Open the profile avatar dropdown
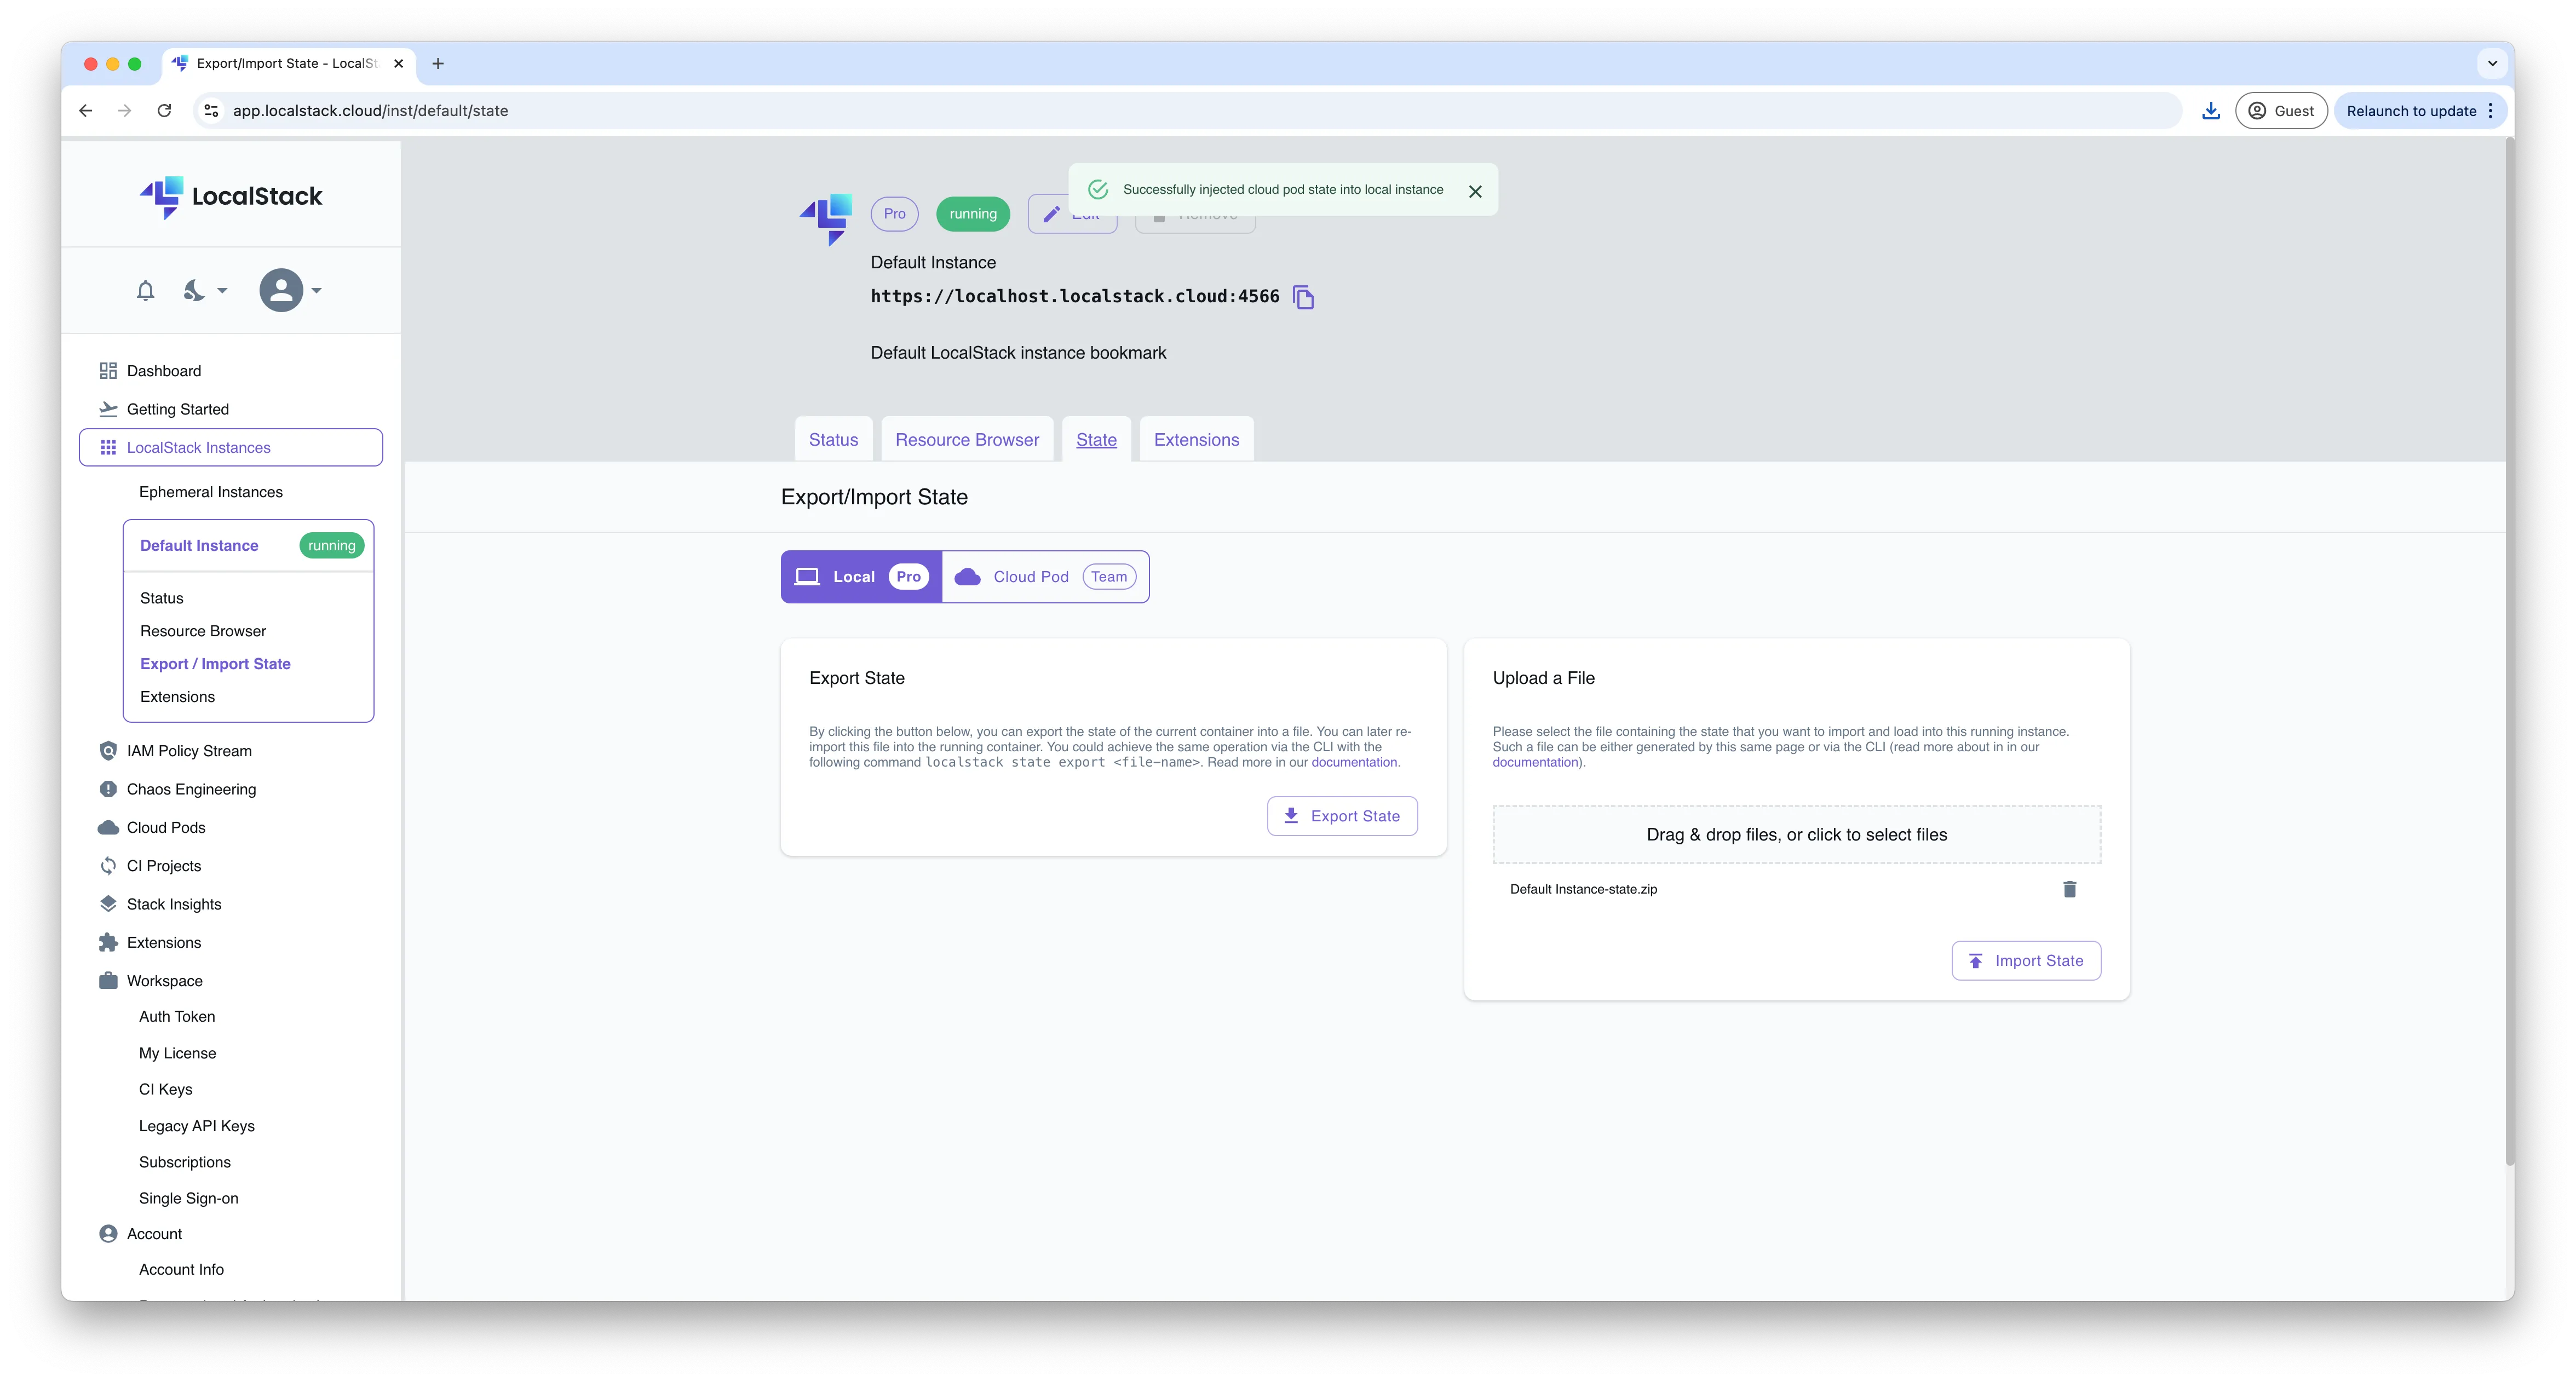 tap(281, 290)
